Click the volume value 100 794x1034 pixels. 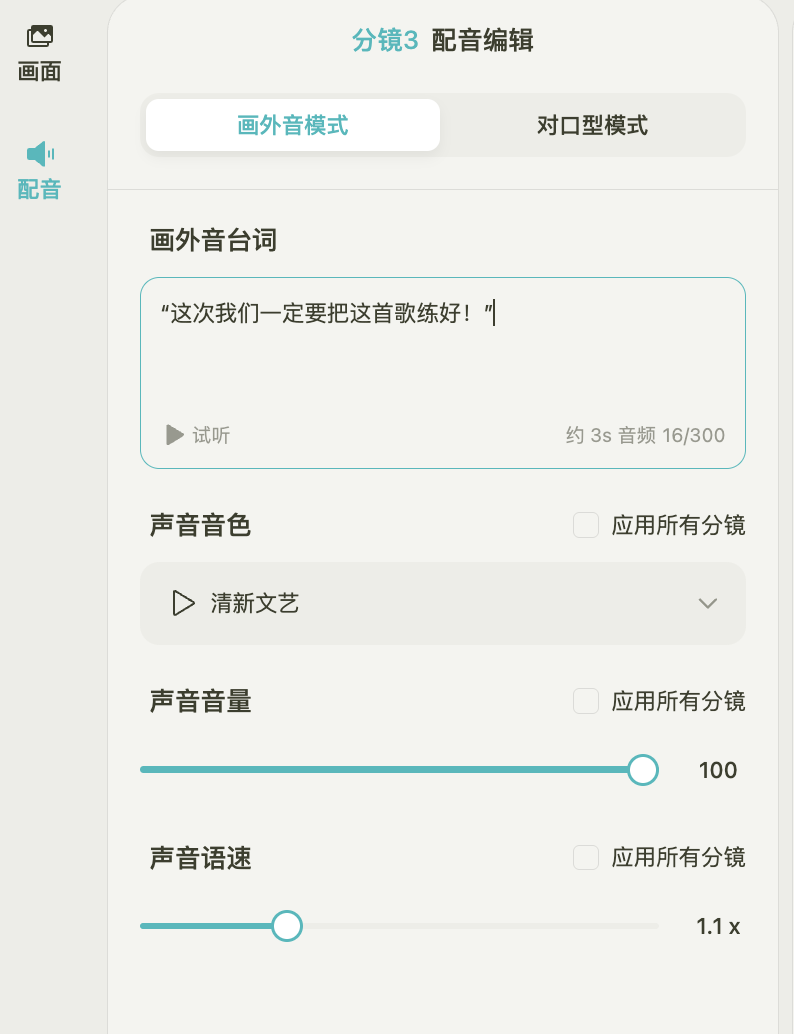pos(718,770)
